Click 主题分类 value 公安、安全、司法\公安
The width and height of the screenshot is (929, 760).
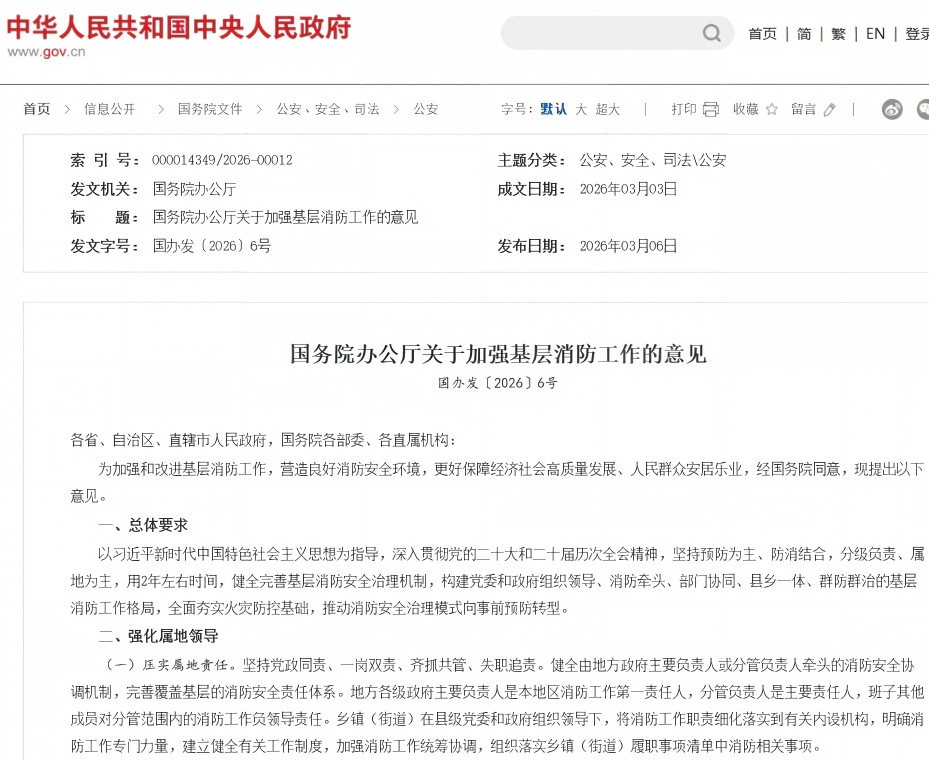(652, 160)
